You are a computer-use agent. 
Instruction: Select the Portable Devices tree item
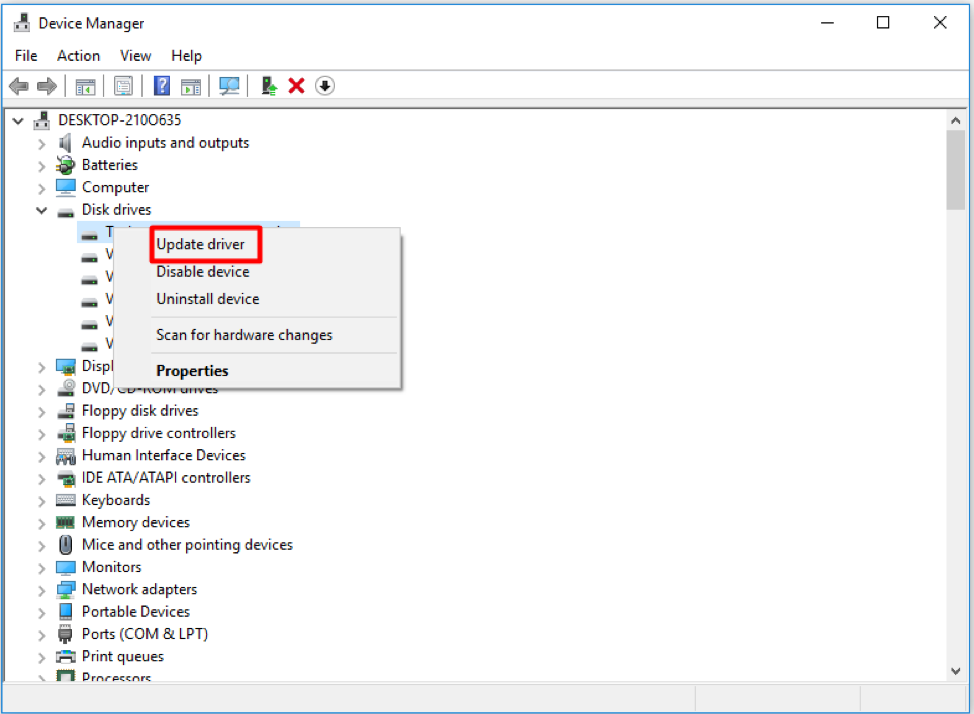coord(136,612)
